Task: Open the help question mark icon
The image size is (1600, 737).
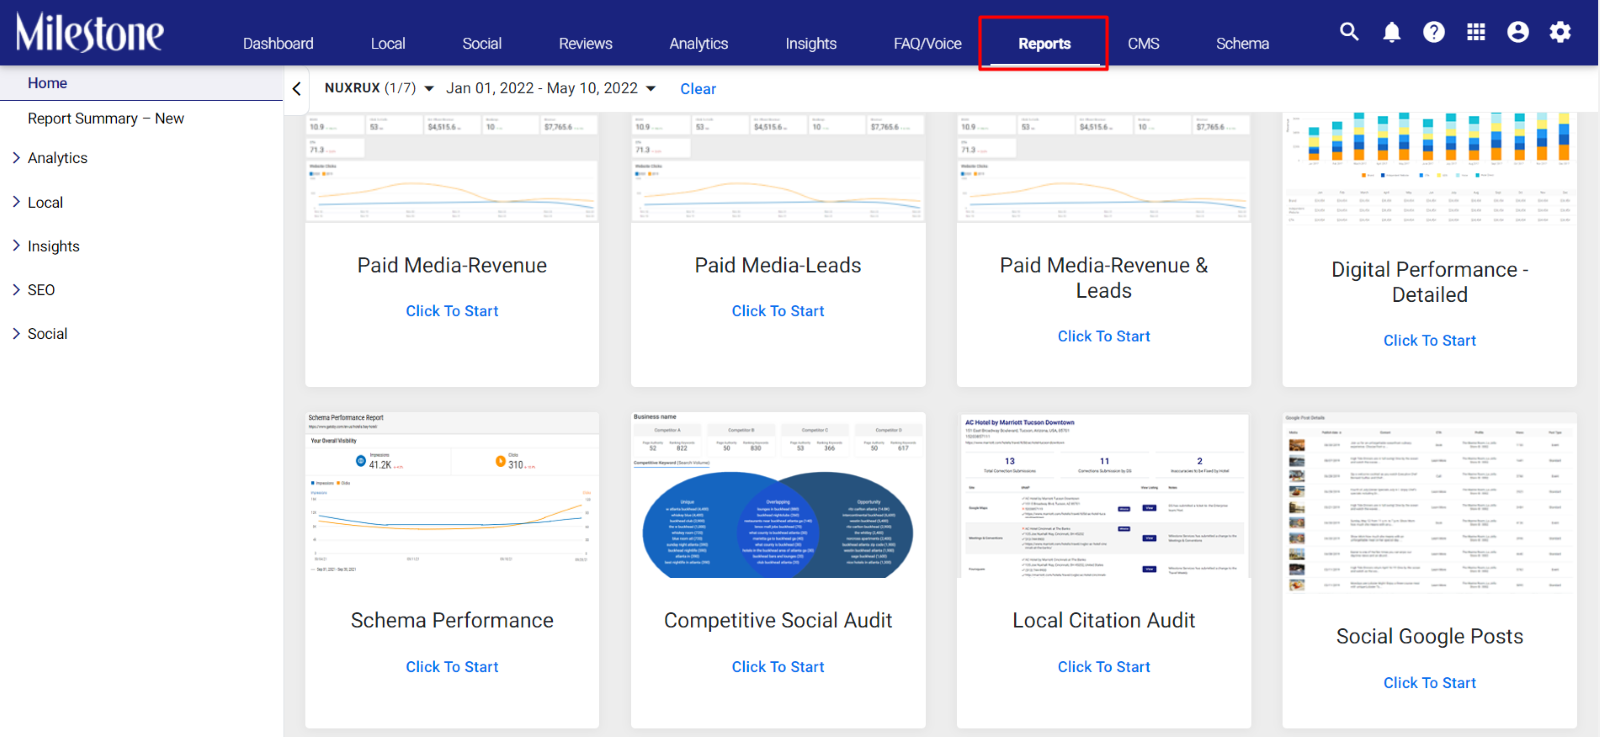Action: pos(1434,32)
